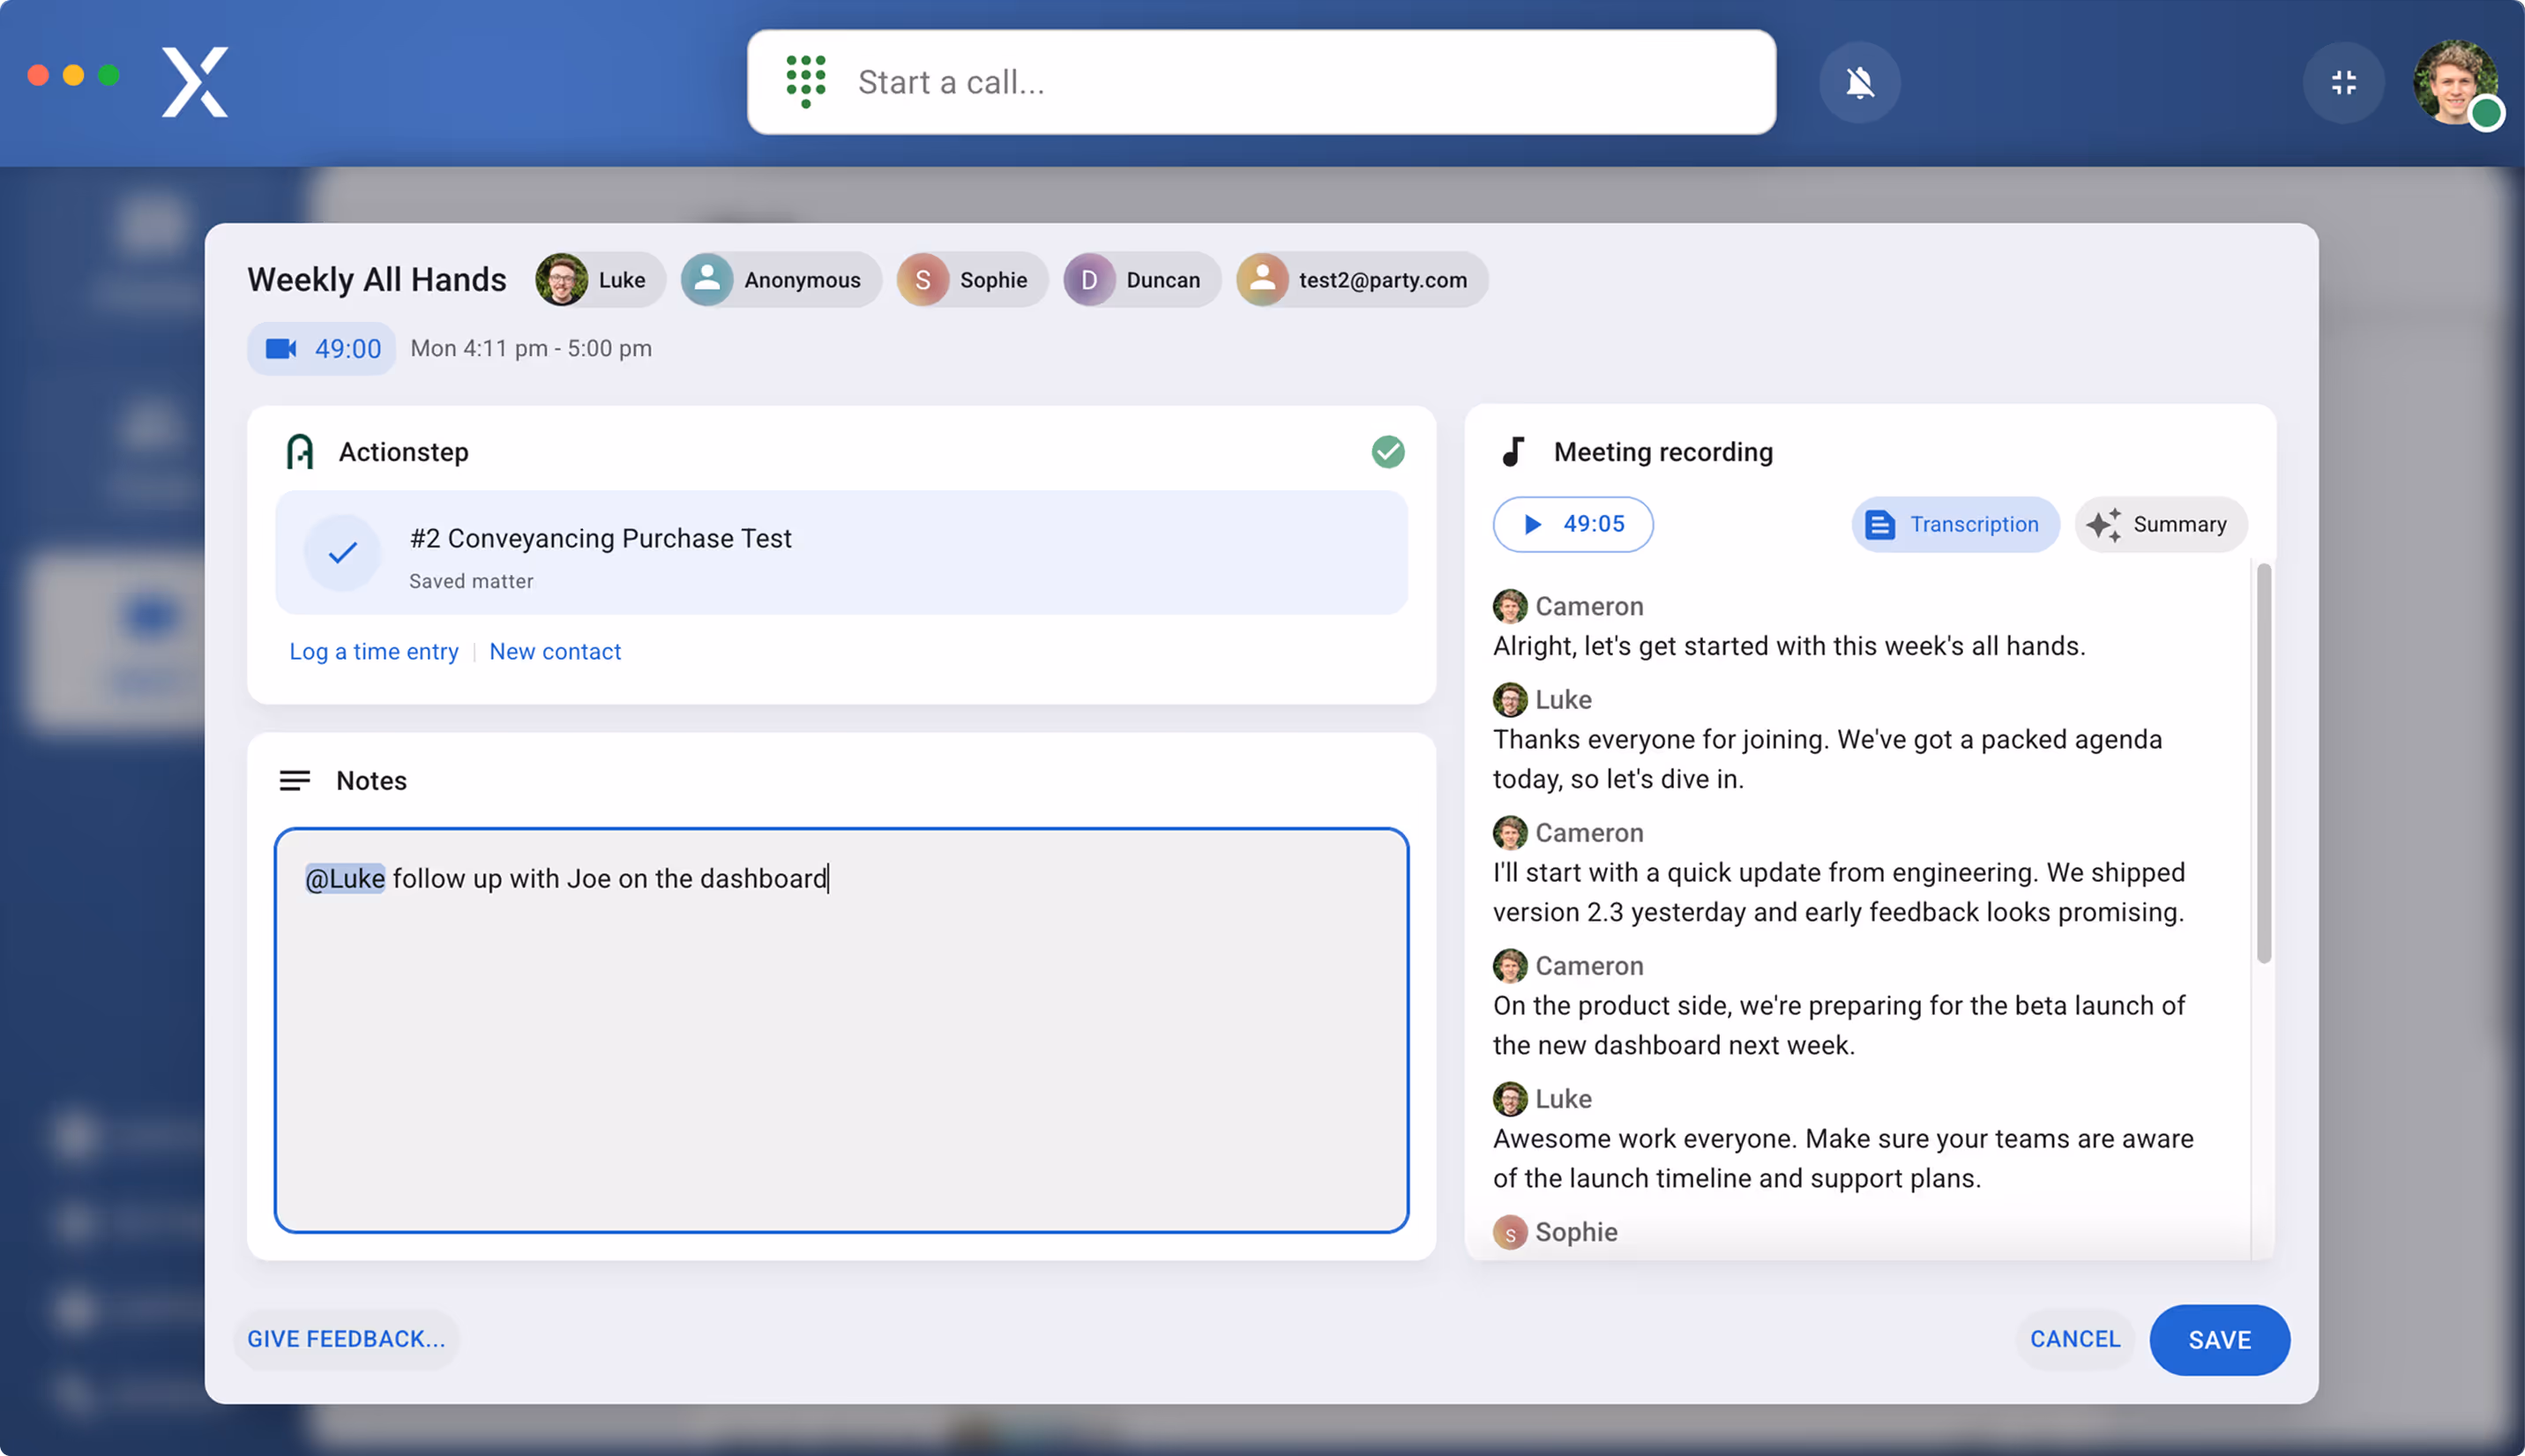This screenshot has width=2525, height=1456.
Task: Click the Actionstep logo icon
Action: click(x=300, y=452)
